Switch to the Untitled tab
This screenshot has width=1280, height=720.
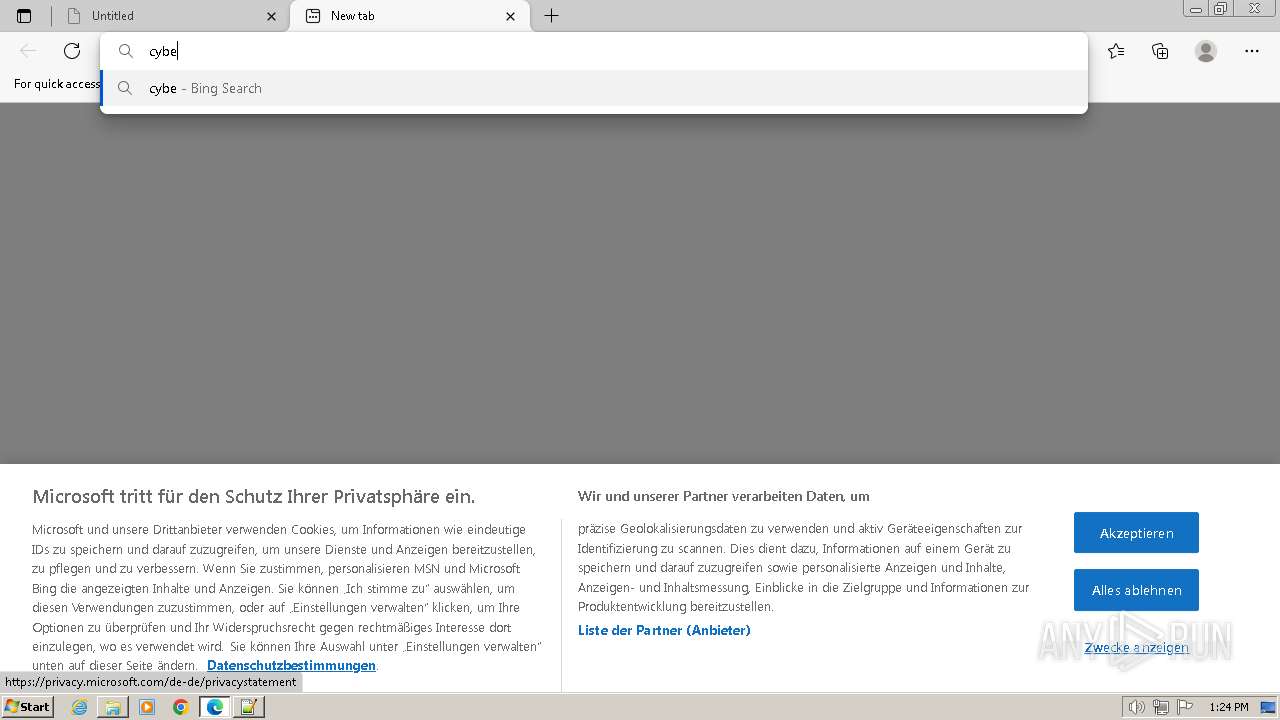pos(170,16)
